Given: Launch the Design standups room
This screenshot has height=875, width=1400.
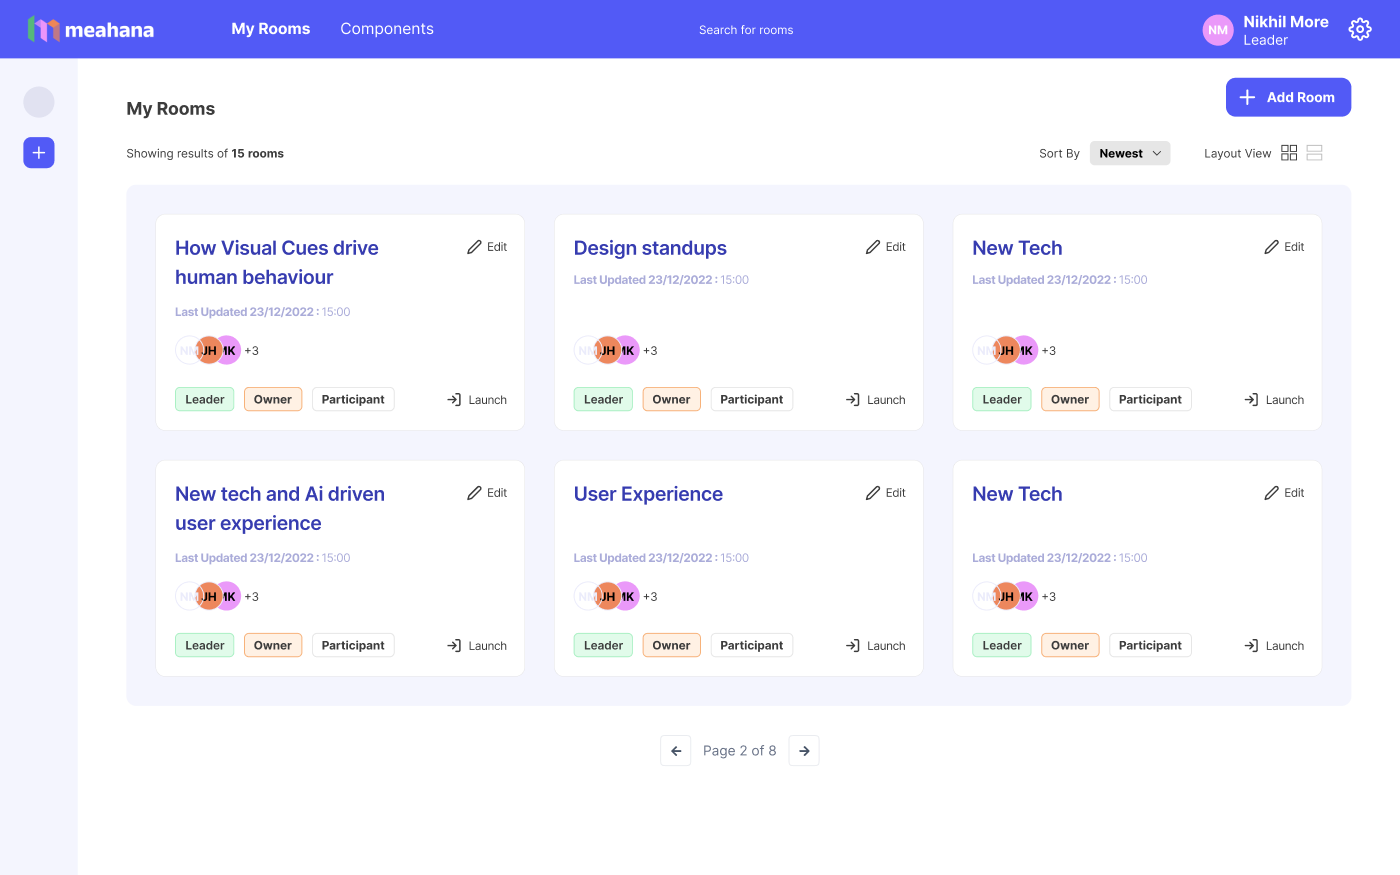Looking at the screenshot, I should (x=876, y=400).
